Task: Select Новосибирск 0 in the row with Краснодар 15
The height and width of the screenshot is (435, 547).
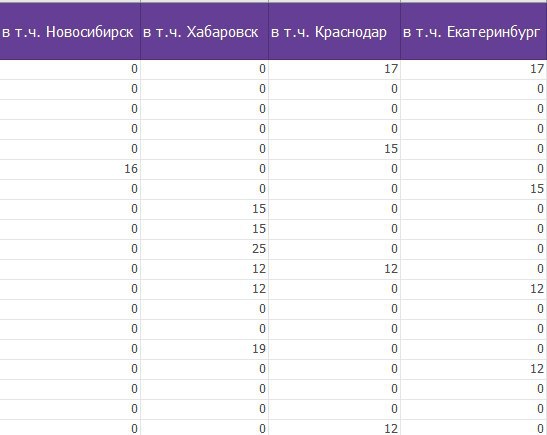Action: pyautogui.click(x=70, y=149)
